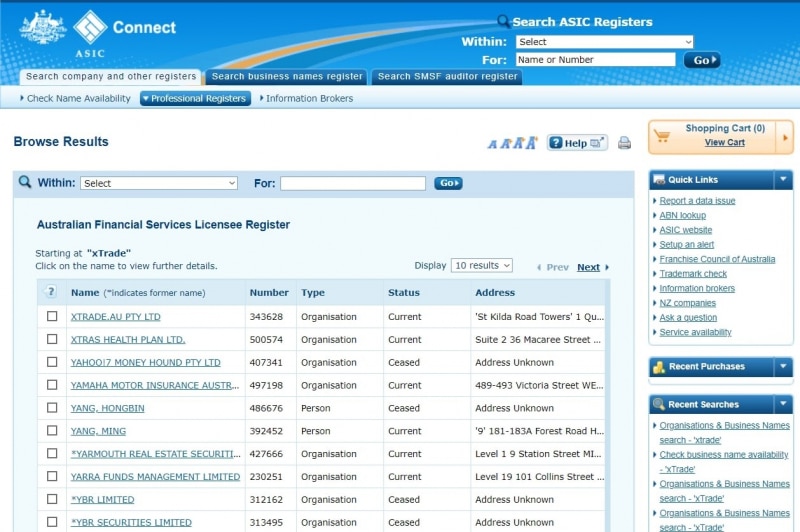
Task: Open *YBR SECURITIES LIMITED details
Action: point(131,523)
